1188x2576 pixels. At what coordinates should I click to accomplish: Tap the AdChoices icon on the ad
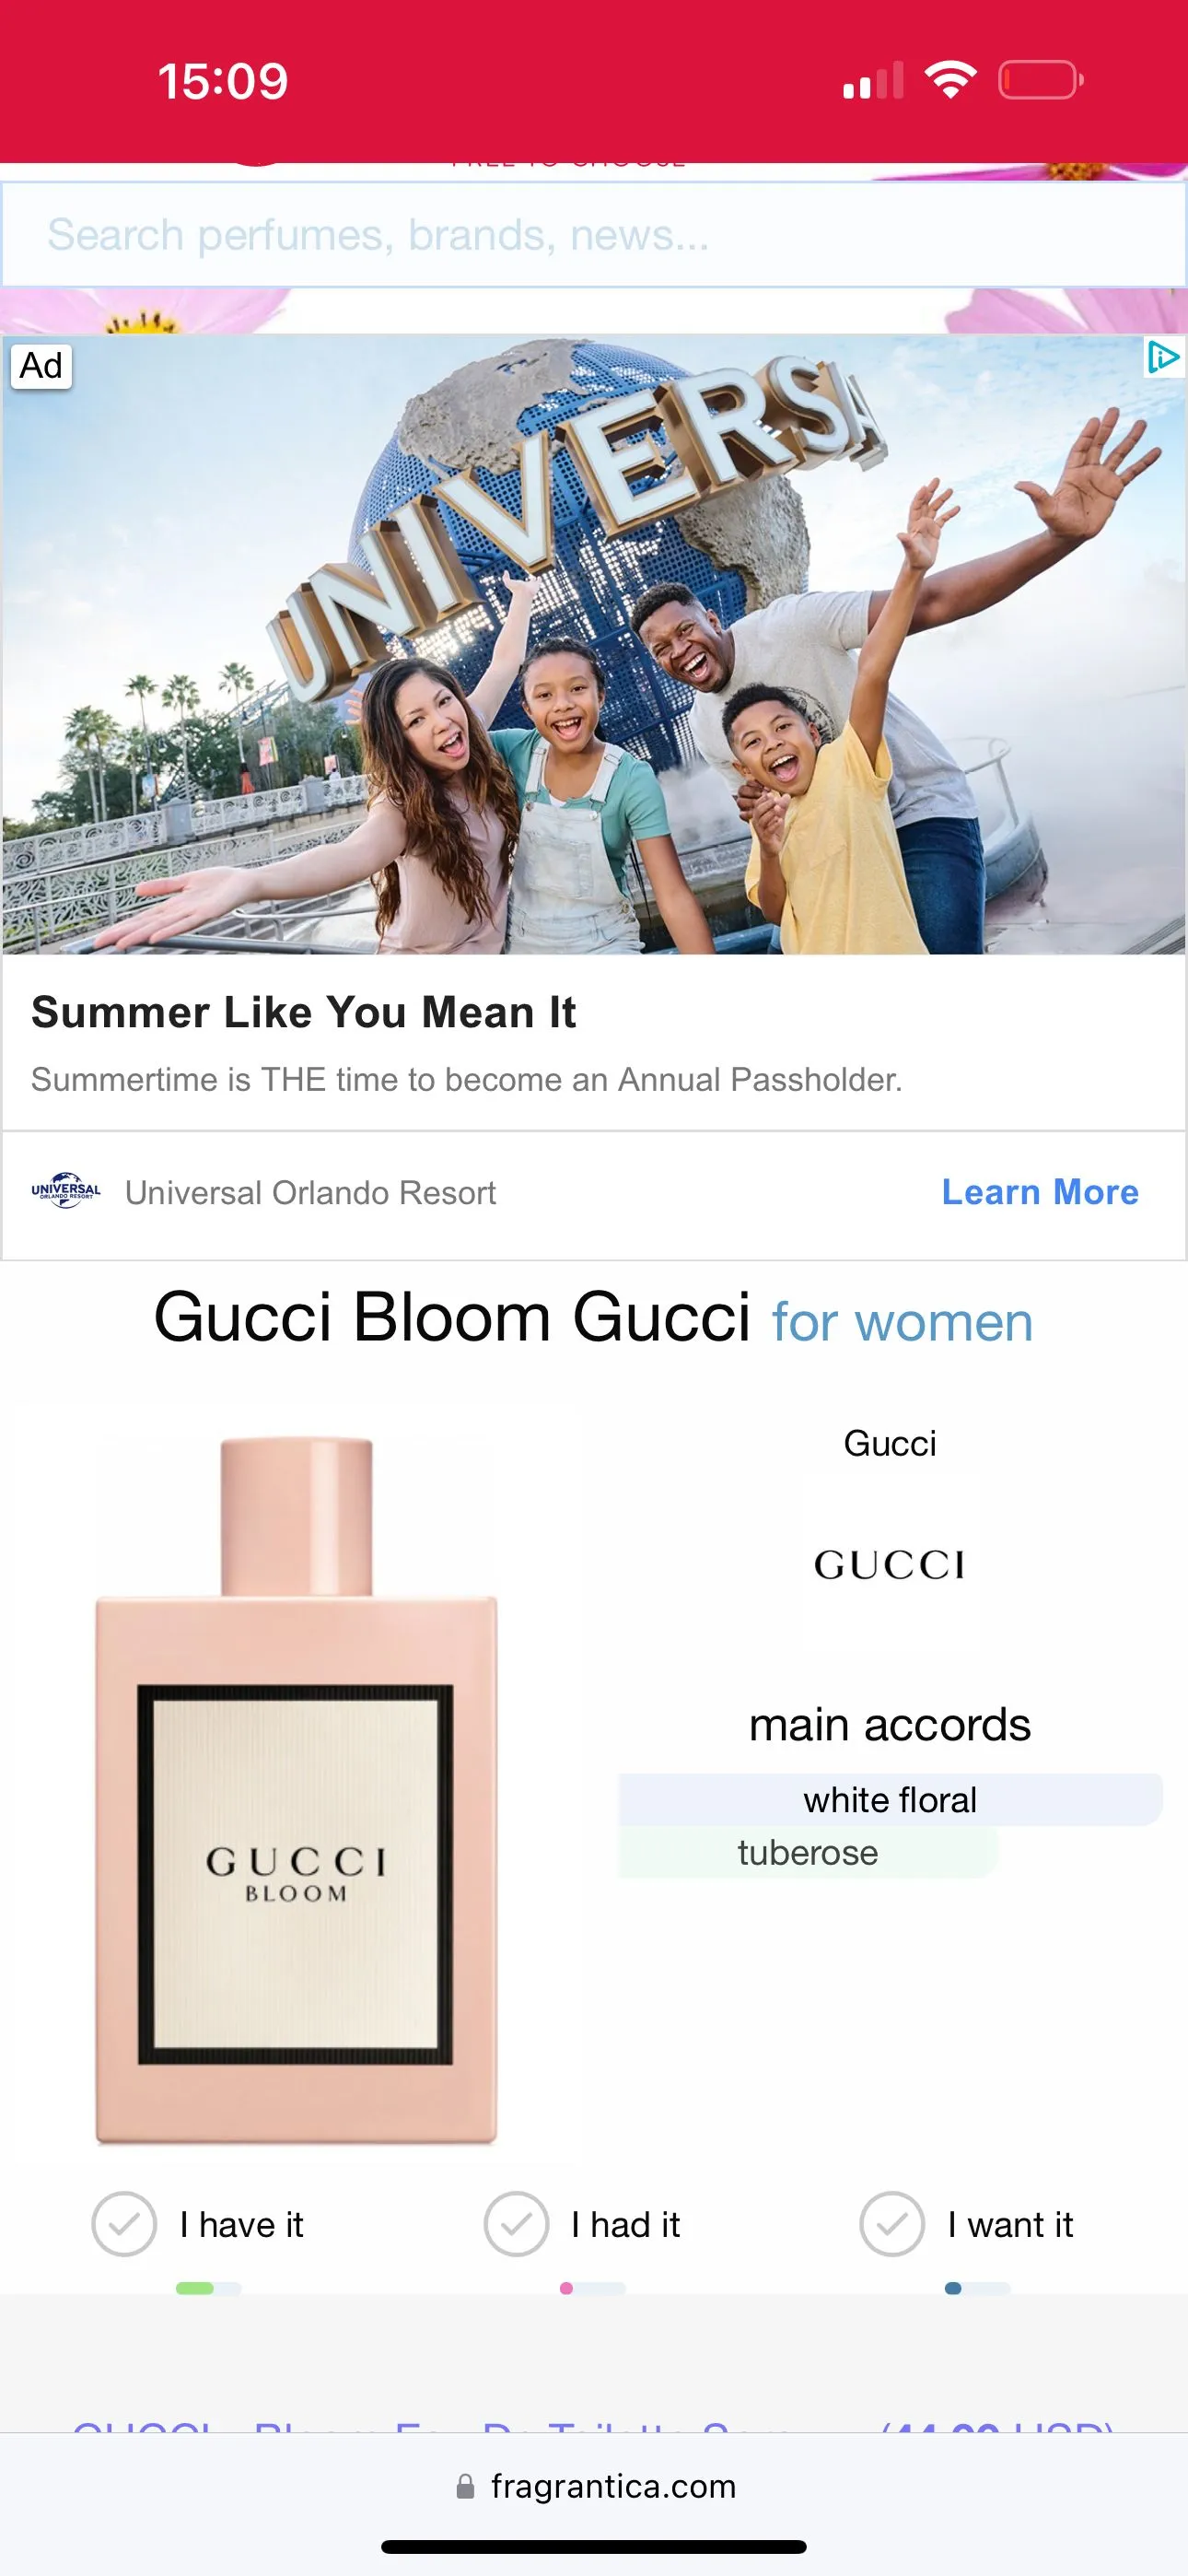(x=1164, y=357)
